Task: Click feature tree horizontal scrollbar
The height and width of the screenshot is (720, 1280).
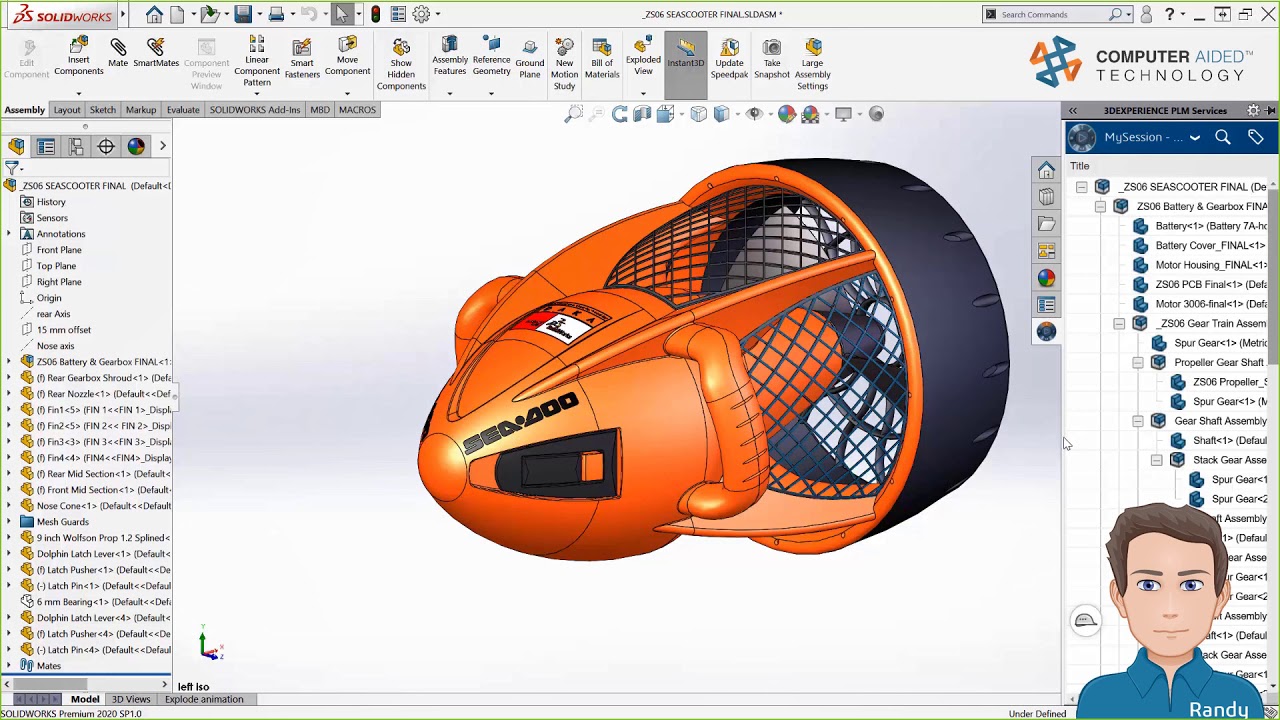Action: coord(50,684)
